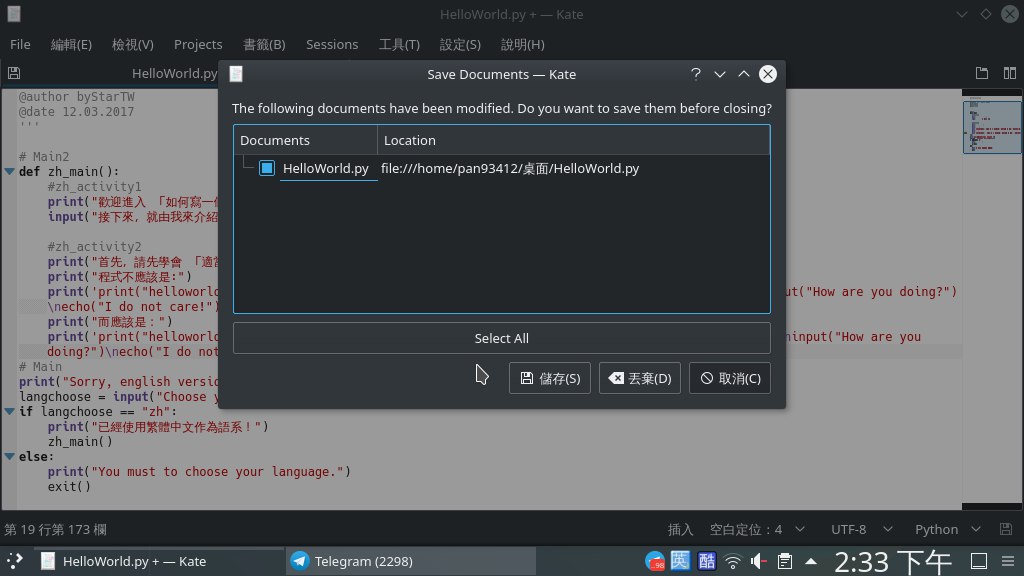Click the Documents column header
The image size is (1024, 576).
pyautogui.click(x=306, y=140)
